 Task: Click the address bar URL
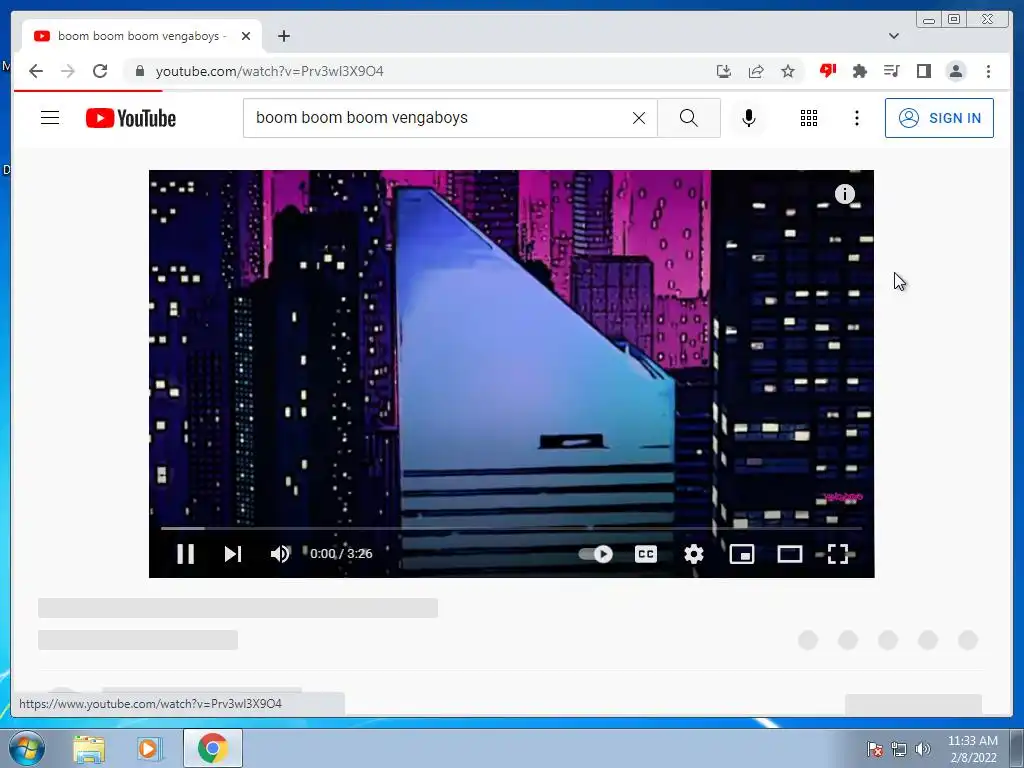[x=270, y=71]
